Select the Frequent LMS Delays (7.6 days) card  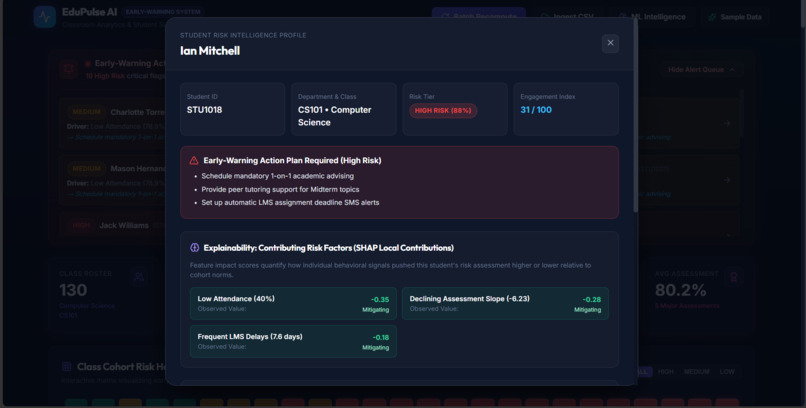[293, 341]
